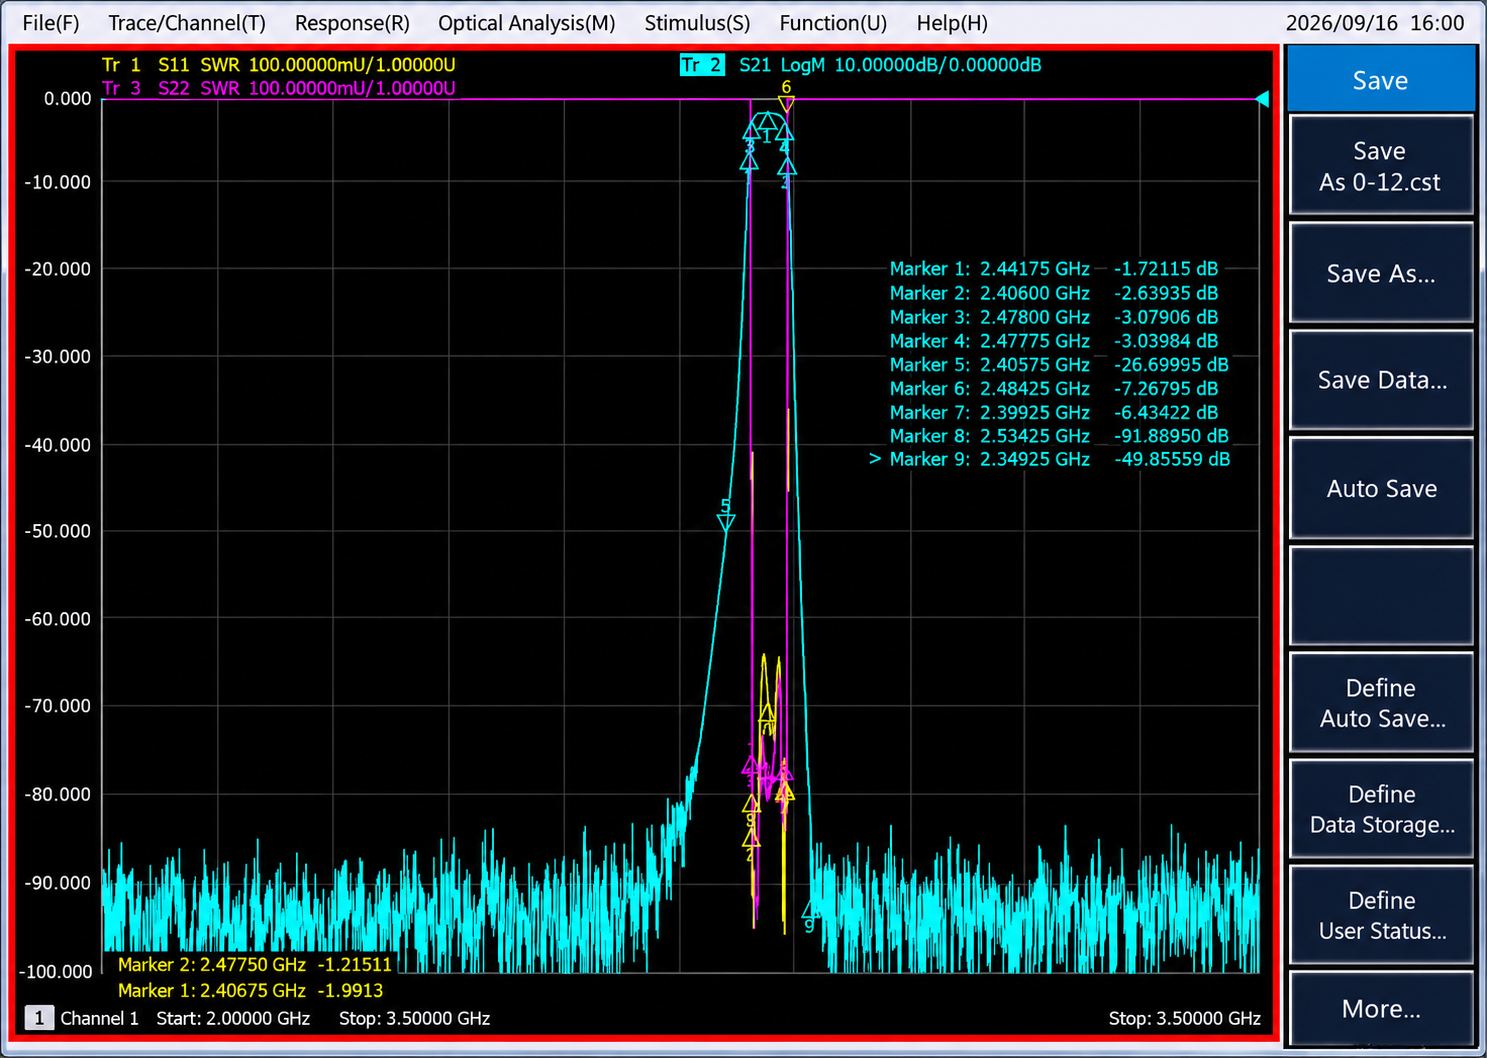Open the Stimulus(S) menu
Image resolution: width=1487 pixels, height=1058 pixels.
pyautogui.click(x=697, y=23)
